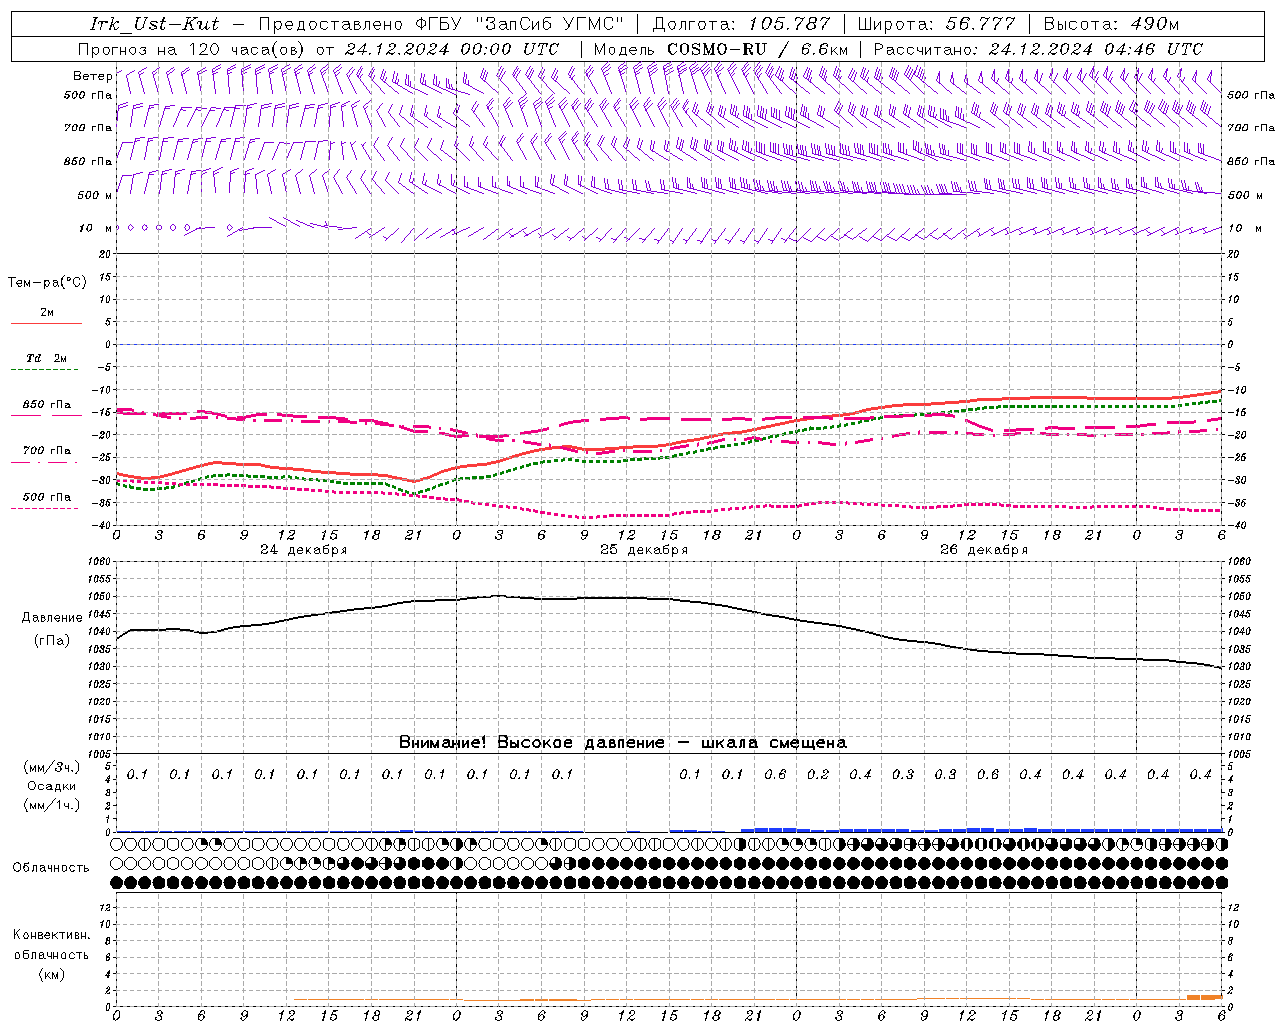The height and width of the screenshot is (1024, 1280).
Task: Click the Ветер wind section label
Action: [92, 76]
